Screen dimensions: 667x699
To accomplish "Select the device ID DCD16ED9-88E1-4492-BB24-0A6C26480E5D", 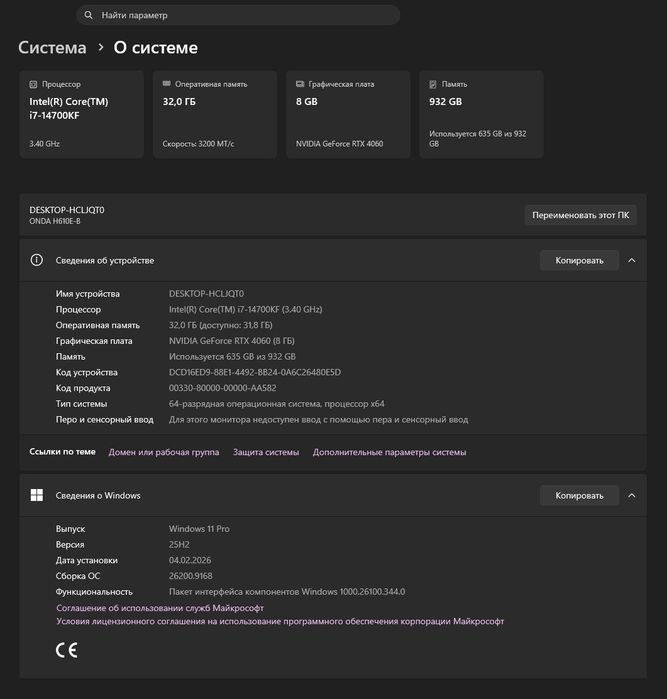I will click(255, 372).
